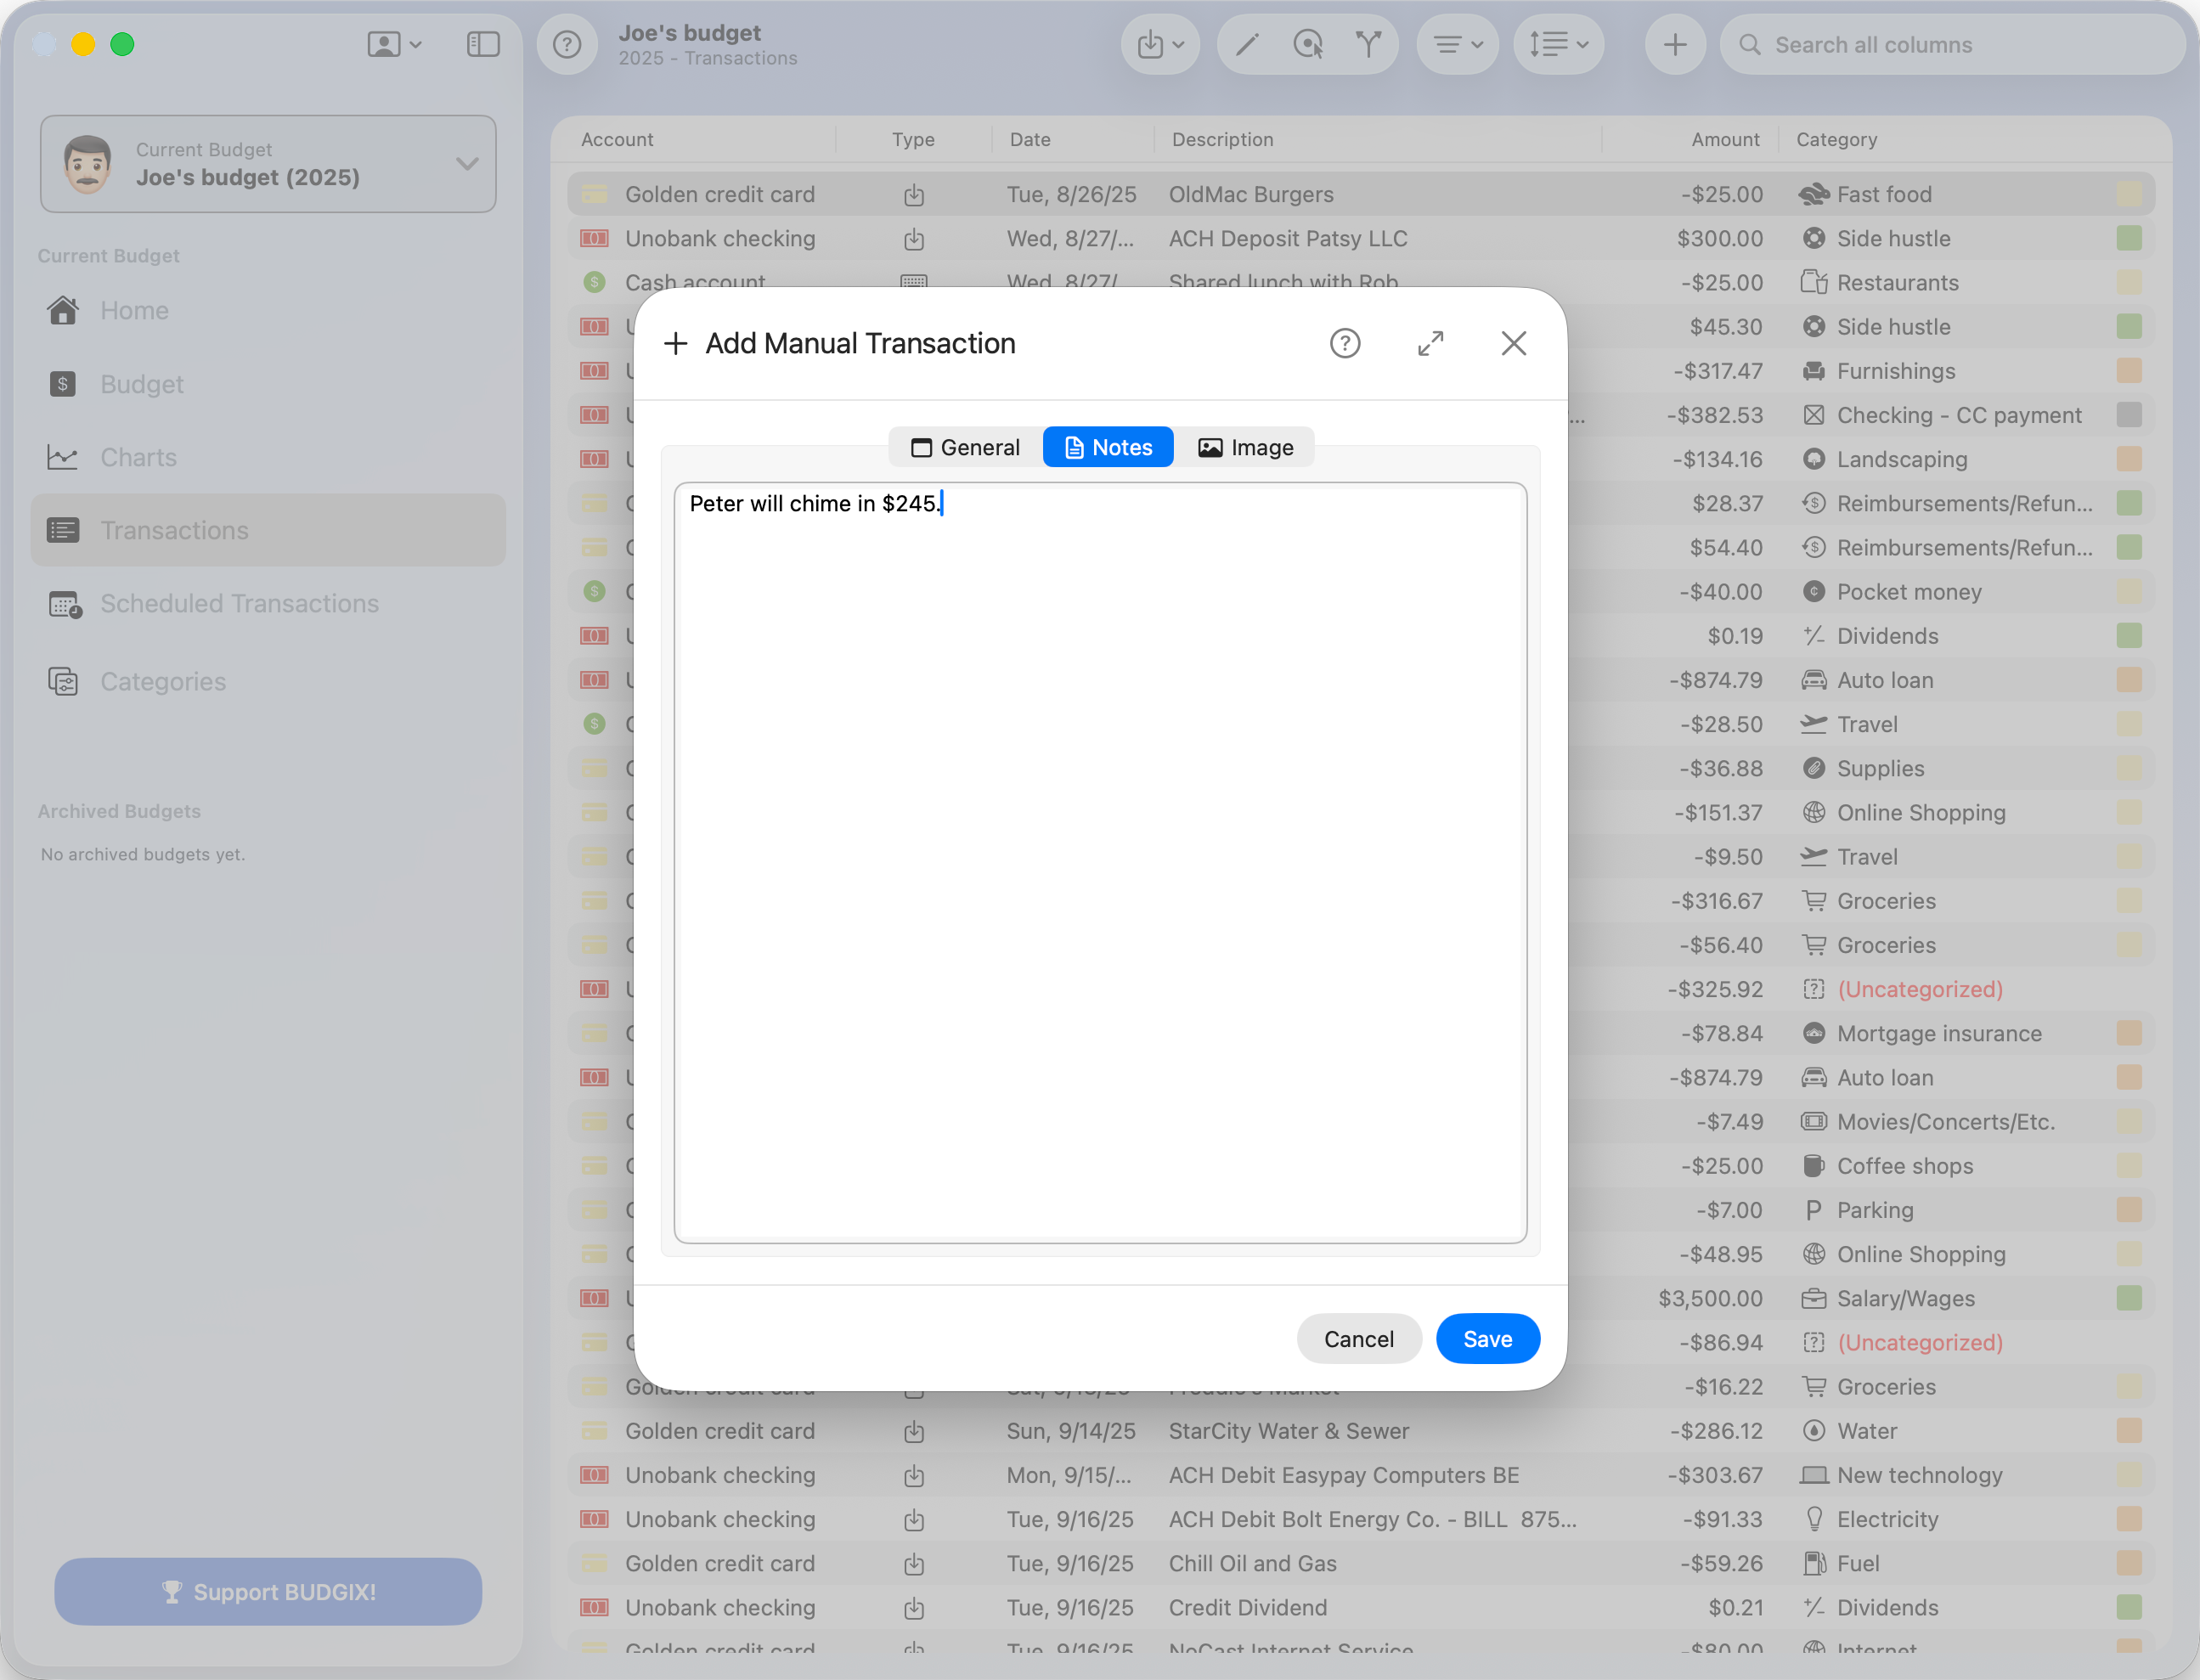Open help from the Add Manual Transaction dialog
This screenshot has width=2200, height=1680.
[x=1345, y=343]
